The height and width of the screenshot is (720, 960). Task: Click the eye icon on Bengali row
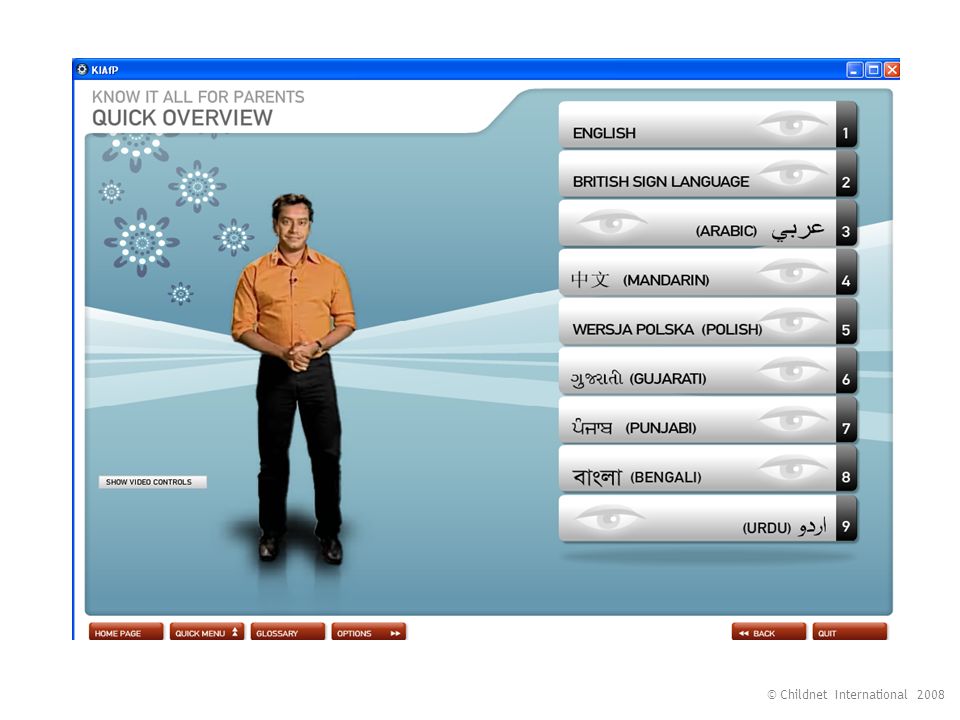pyautogui.click(x=792, y=468)
